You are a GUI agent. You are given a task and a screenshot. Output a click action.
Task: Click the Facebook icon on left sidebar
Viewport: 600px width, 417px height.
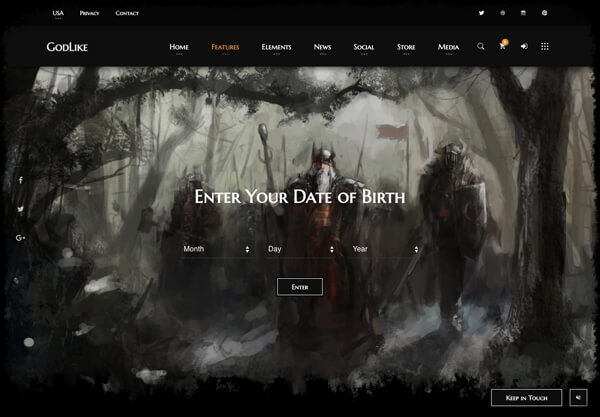pyautogui.click(x=21, y=180)
